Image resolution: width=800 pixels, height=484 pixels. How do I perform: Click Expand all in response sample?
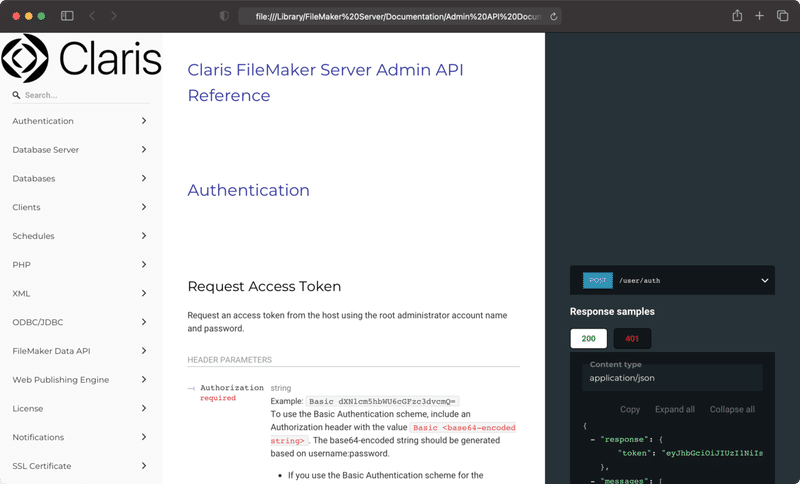click(x=674, y=410)
